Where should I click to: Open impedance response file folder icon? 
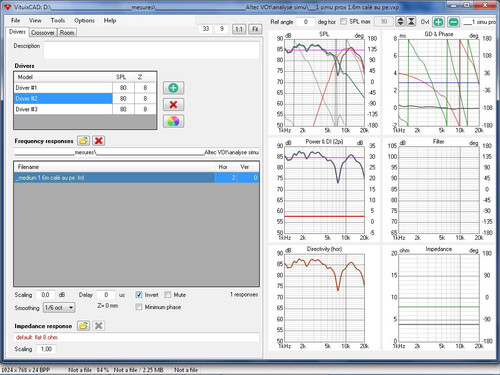[x=83, y=326]
